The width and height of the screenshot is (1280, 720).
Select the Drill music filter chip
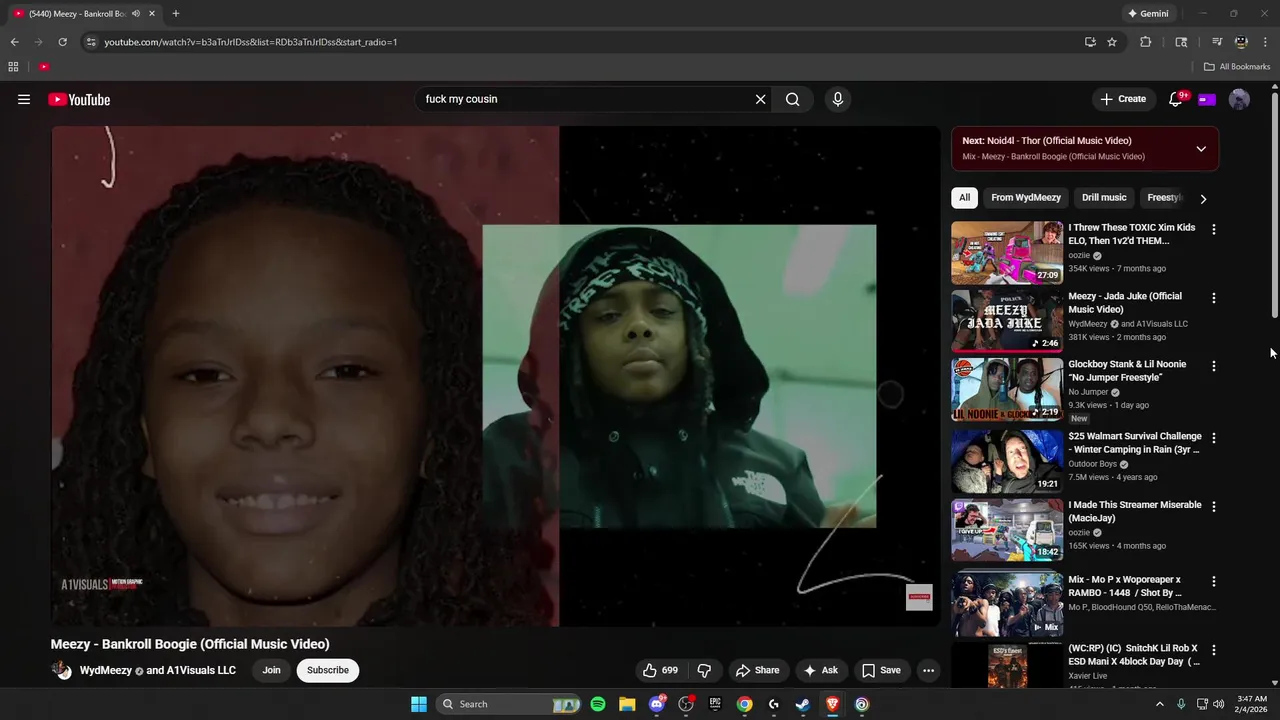pyautogui.click(x=1104, y=198)
